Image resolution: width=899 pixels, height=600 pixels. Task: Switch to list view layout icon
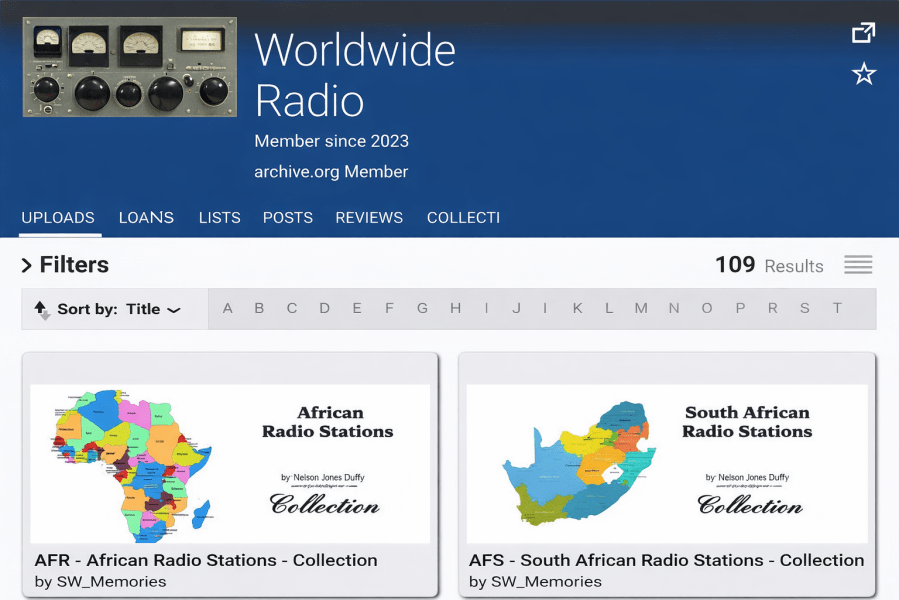point(857,265)
